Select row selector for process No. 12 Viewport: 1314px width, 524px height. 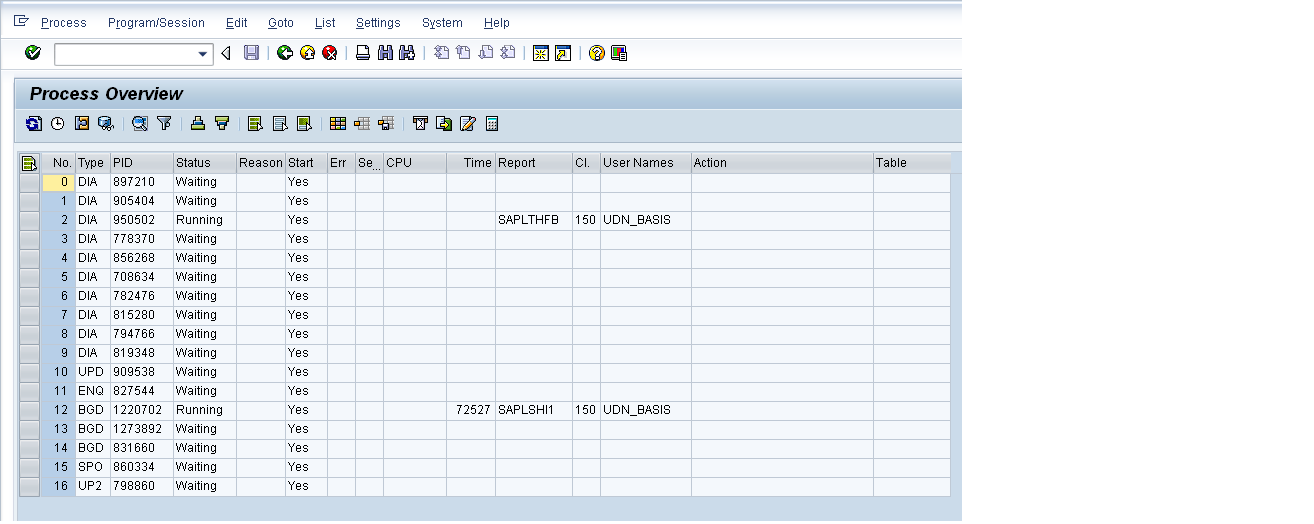tap(29, 410)
